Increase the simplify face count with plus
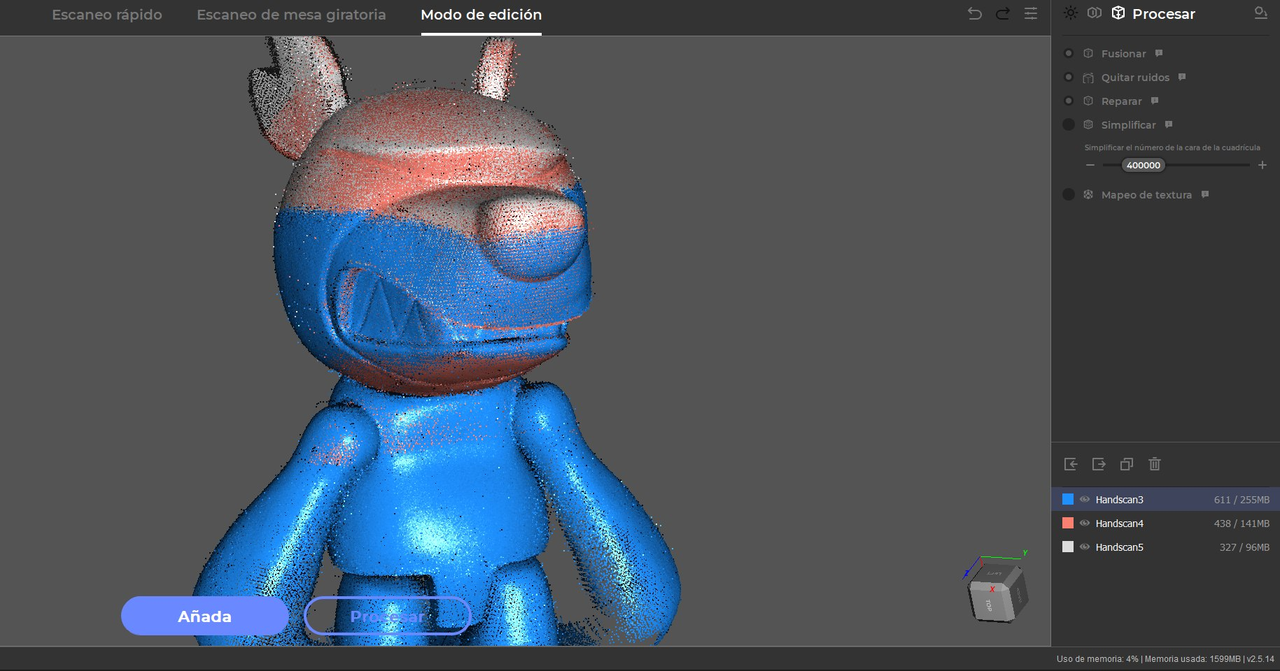1280x671 pixels. [x=1262, y=165]
